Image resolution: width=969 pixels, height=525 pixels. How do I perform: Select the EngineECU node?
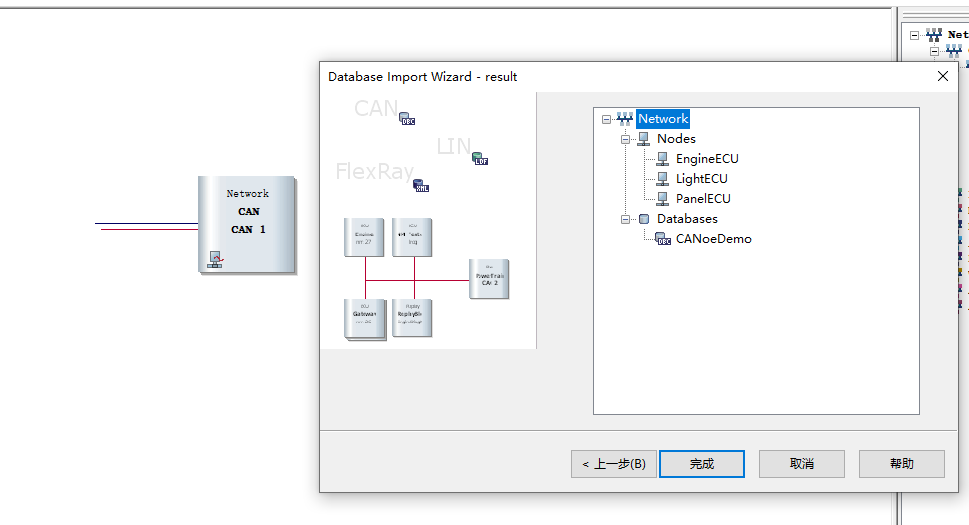[x=707, y=159]
